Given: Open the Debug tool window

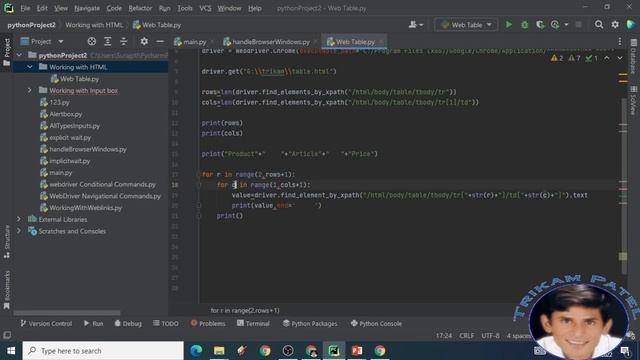Looking at the screenshot, I should click(128, 323).
